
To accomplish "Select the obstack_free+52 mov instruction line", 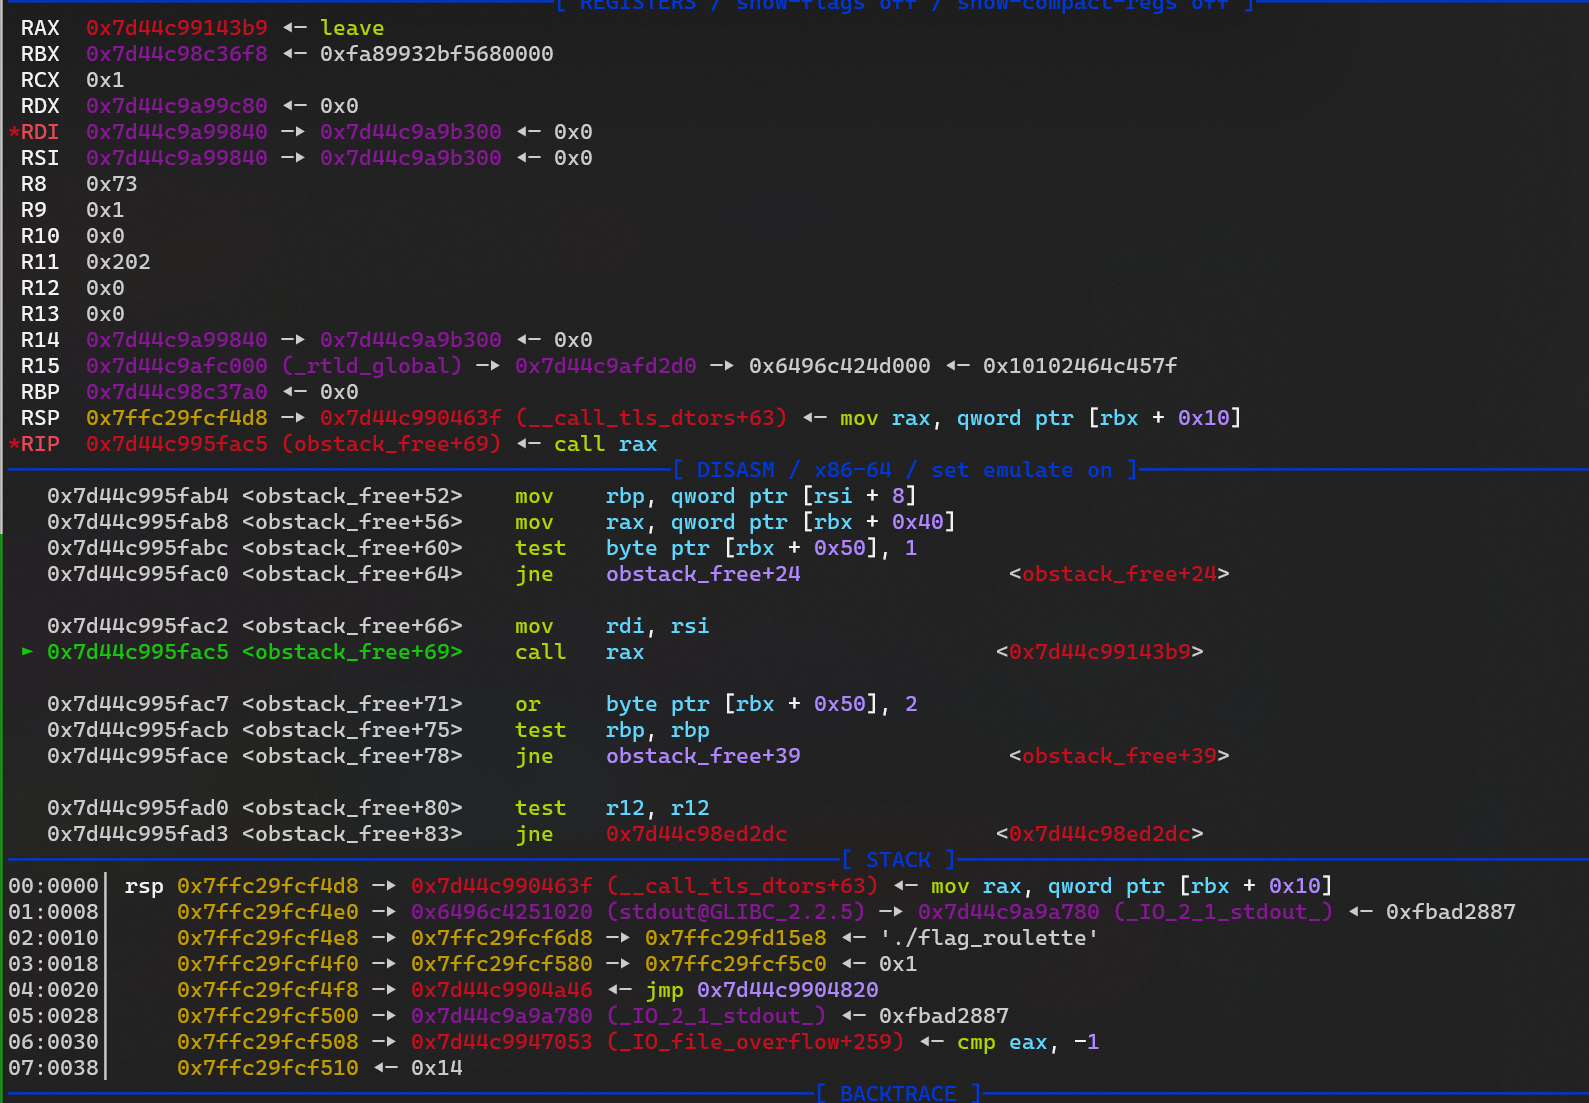I will pyautogui.click(x=482, y=496).
